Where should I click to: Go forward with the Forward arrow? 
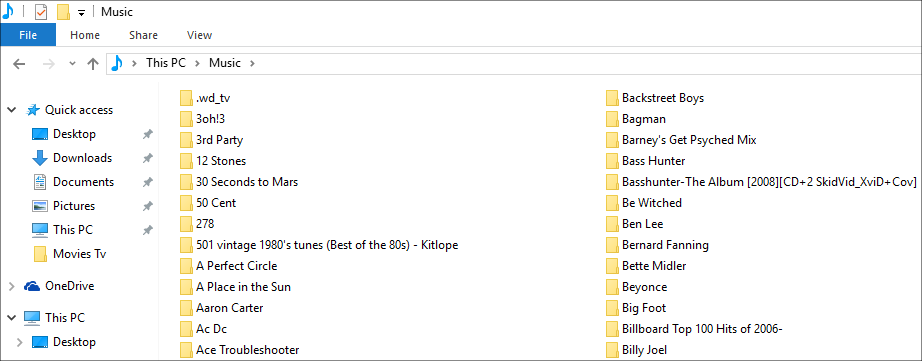coord(48,63)
